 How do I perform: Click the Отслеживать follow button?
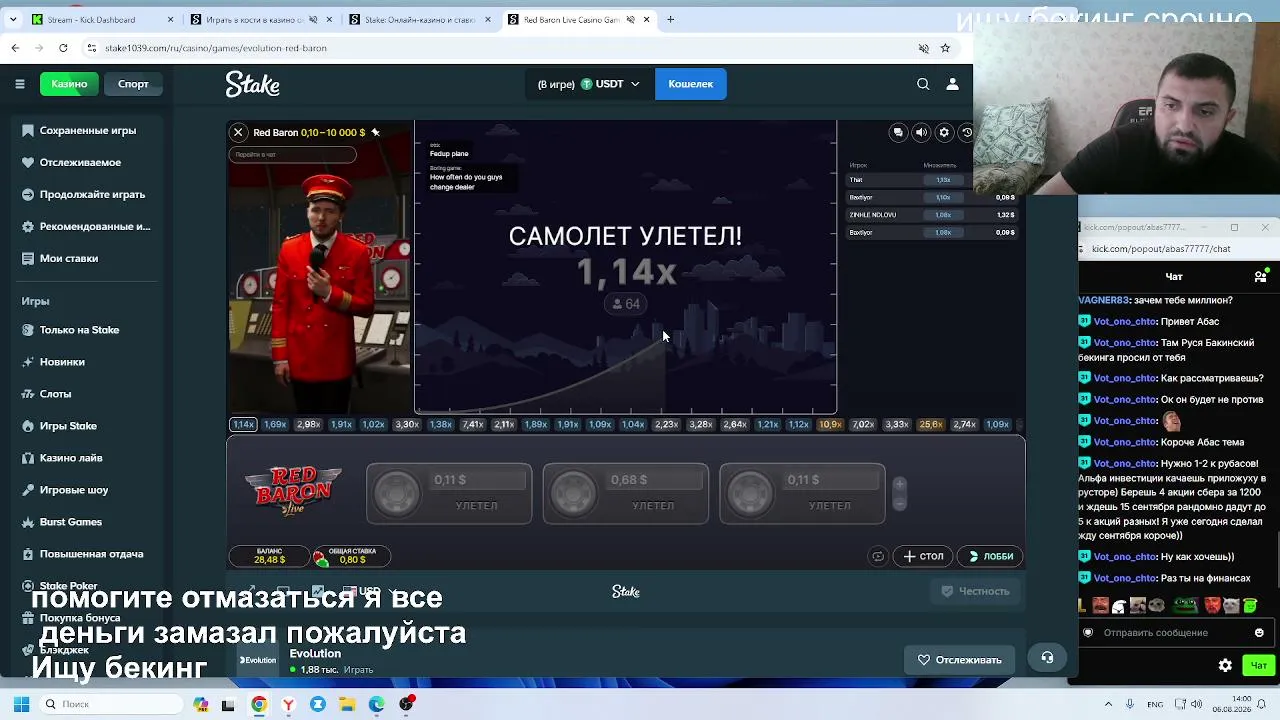click(x=959, y=660)
